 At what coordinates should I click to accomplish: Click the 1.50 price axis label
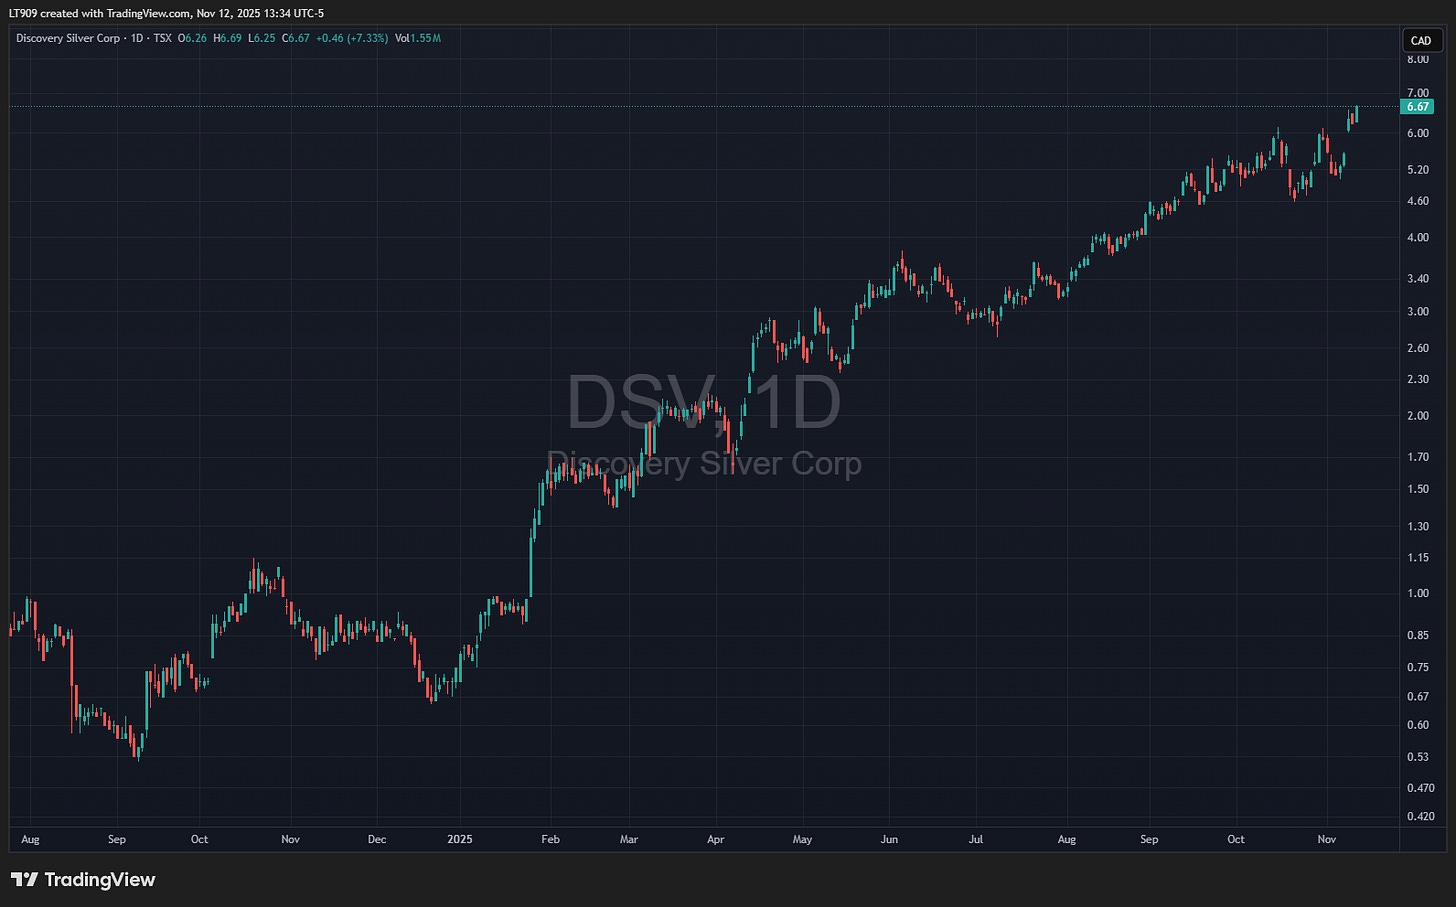(x=1417, y=489)
